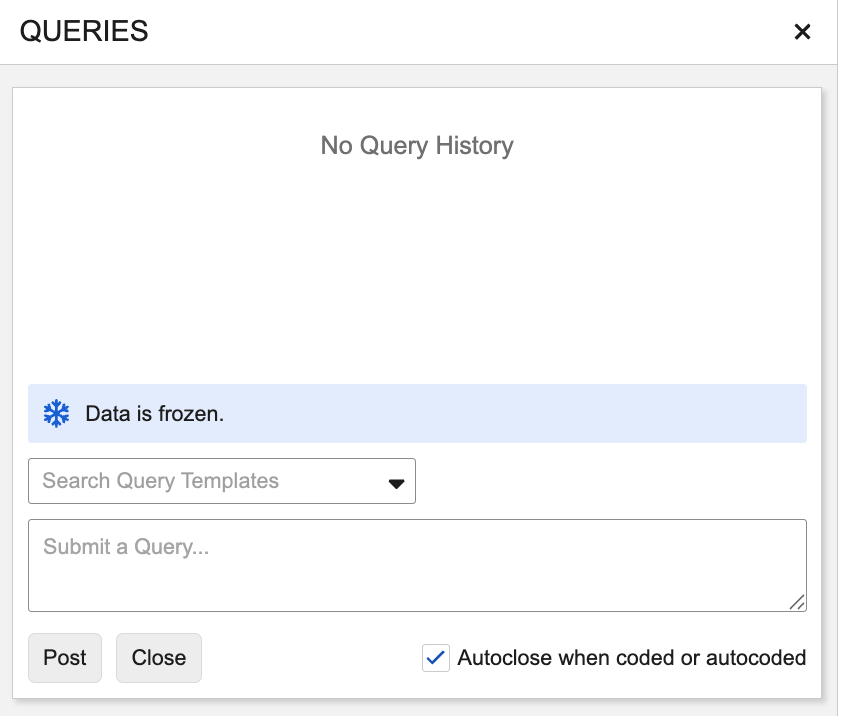Click the Submit a Query placeholder text
Viewport: 842px width, 716px height.
(x=126, y=547)
